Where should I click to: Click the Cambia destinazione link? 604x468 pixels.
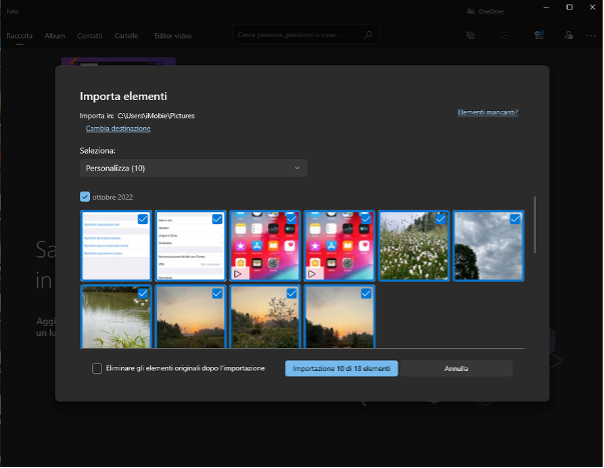coord(118,129)
